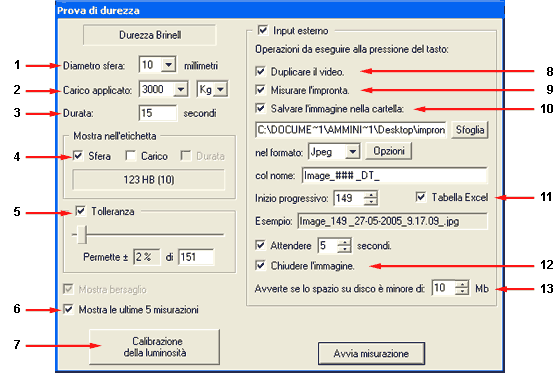Decrease disk space warning Mb value
Screen dimensions: 560x373
coord(462,292)
